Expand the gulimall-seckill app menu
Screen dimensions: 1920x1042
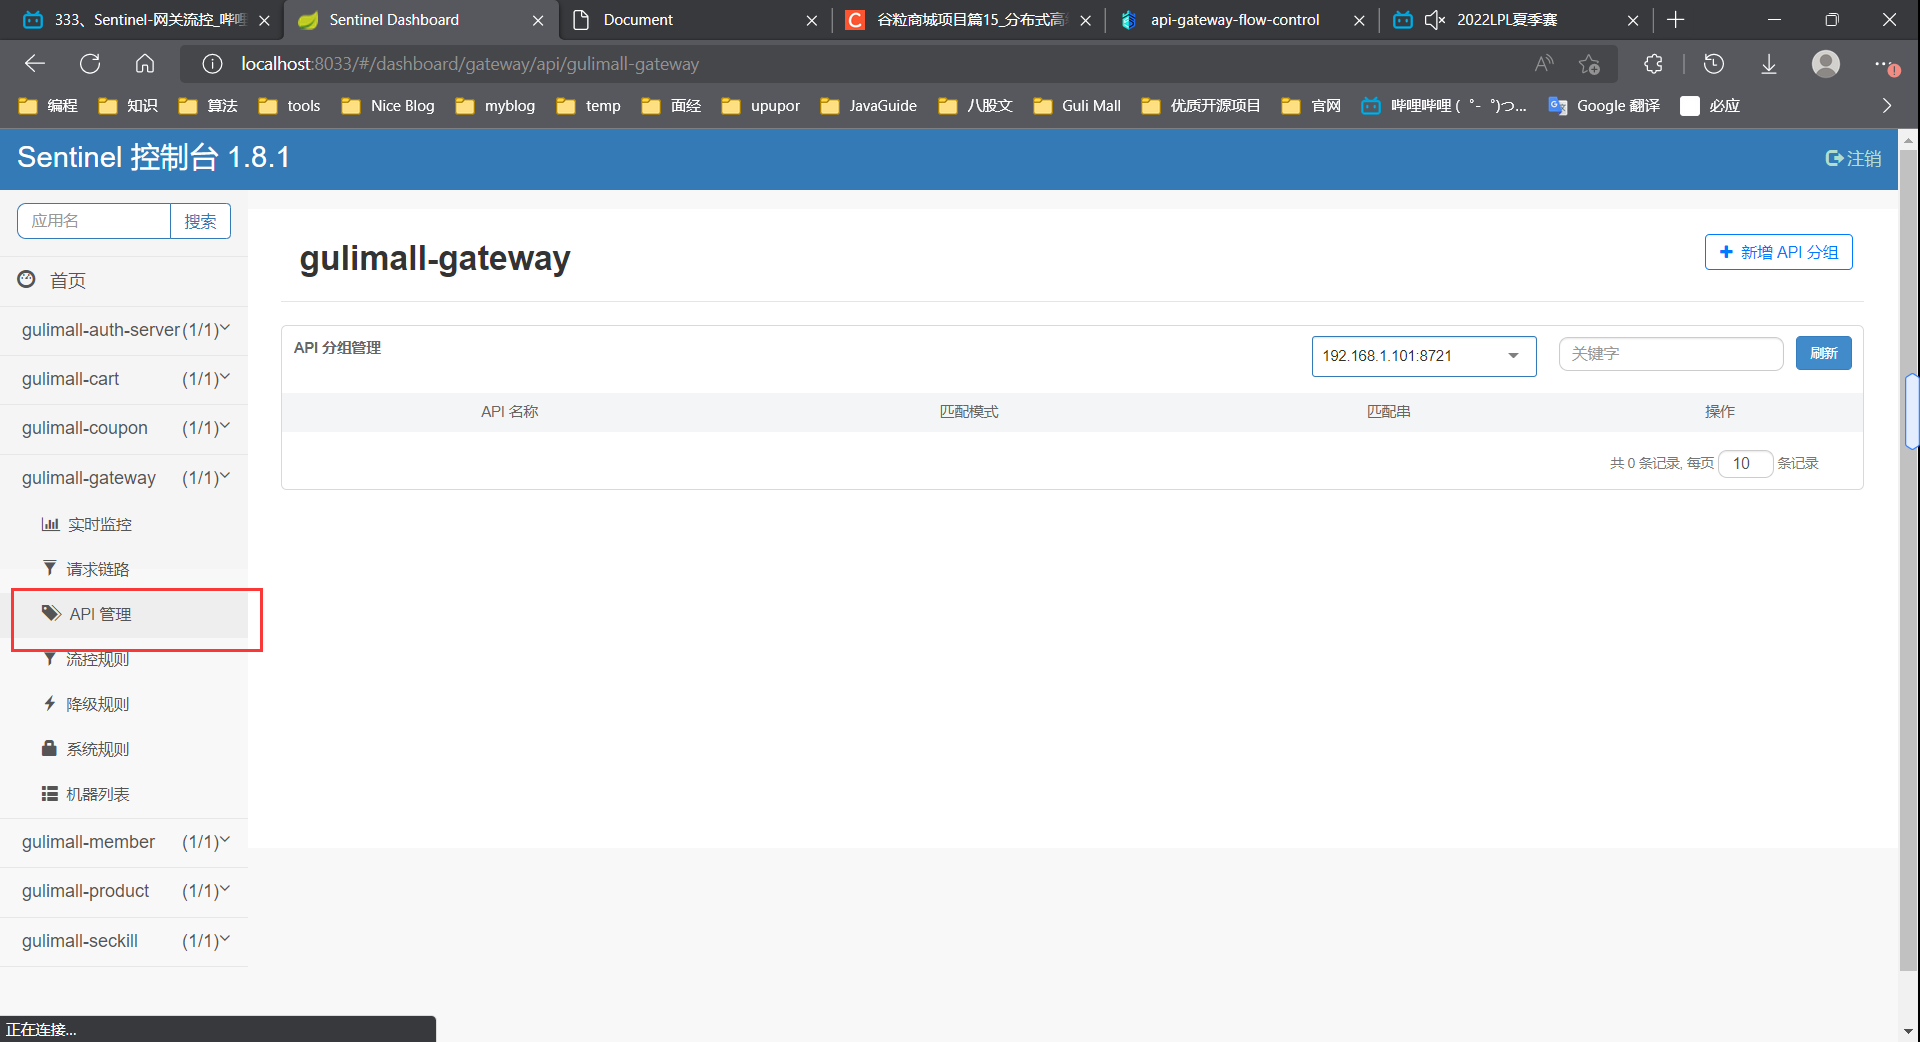click(x=124, y=941)
